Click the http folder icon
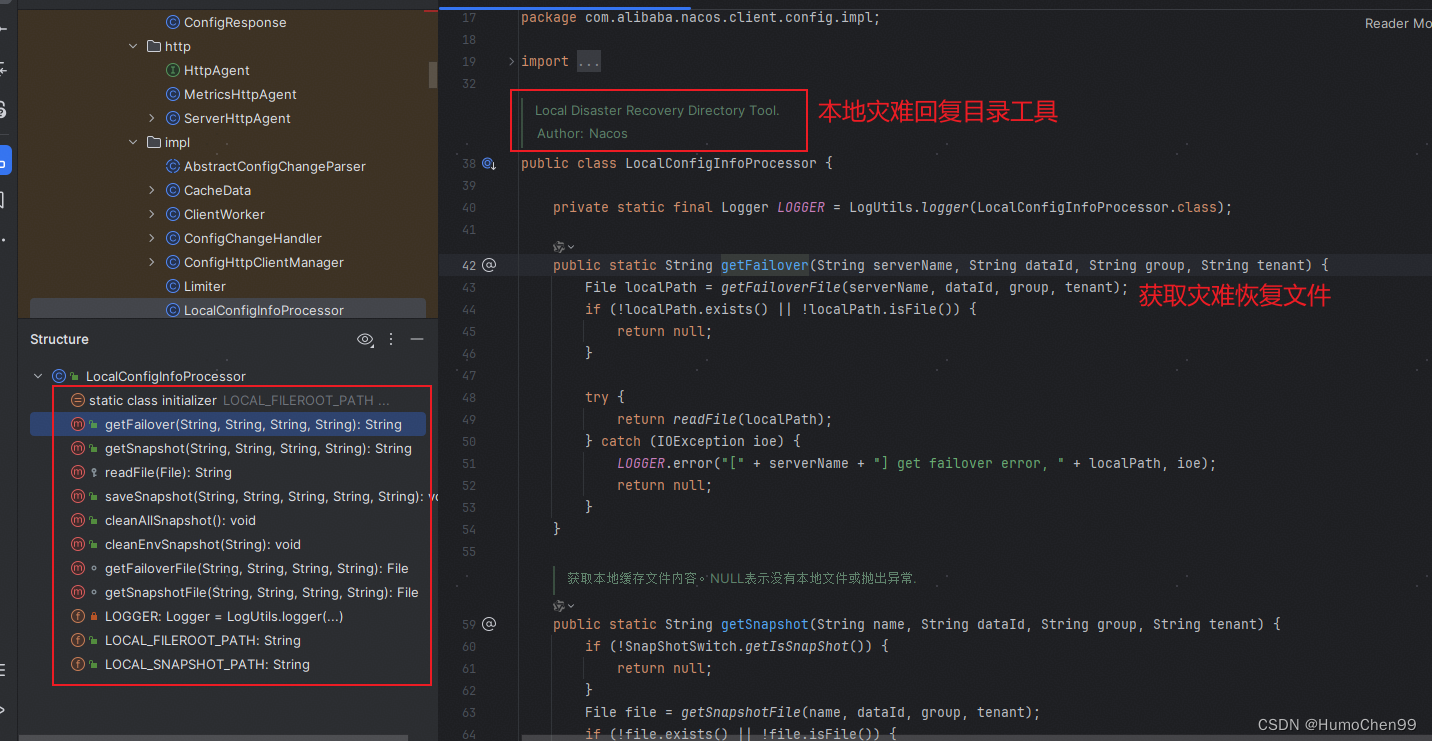This screenshot has width=1432, height=741. click(154, 46)
